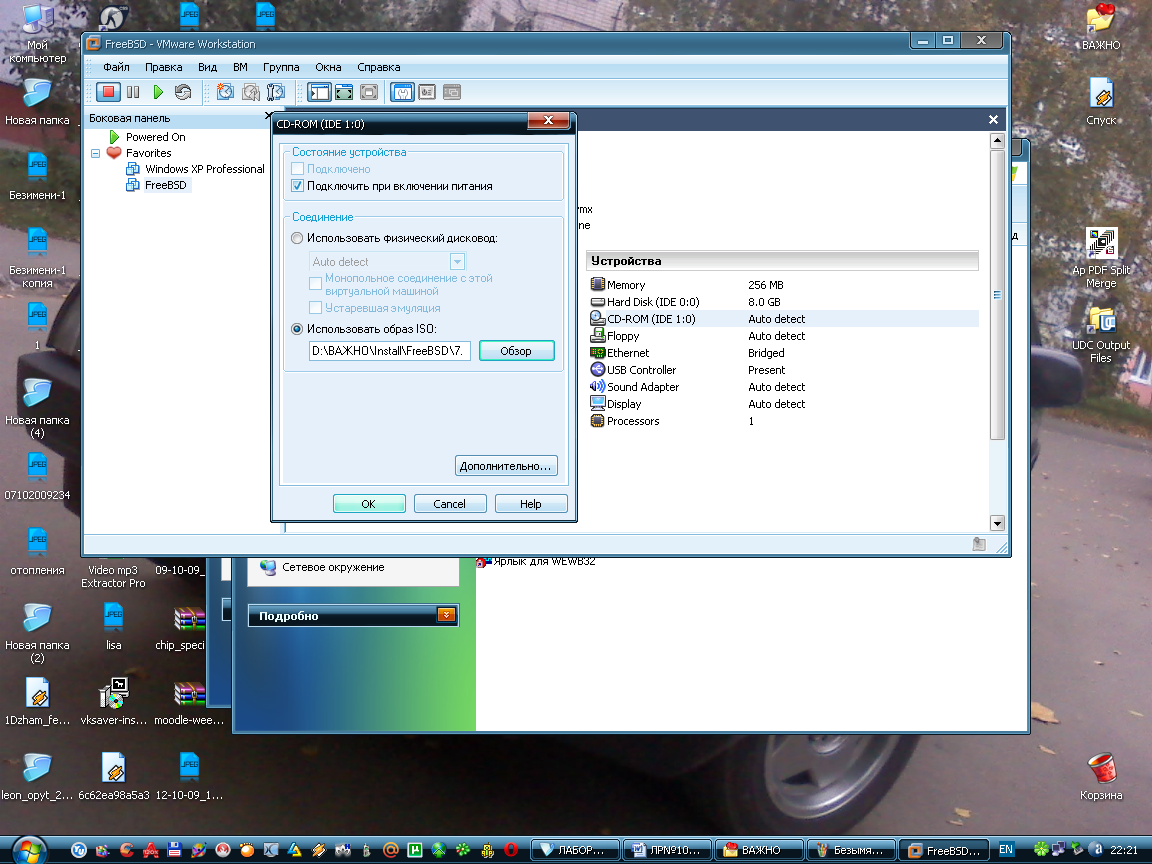
Task: Click the green Power On play icon
Action: [158, 92]
